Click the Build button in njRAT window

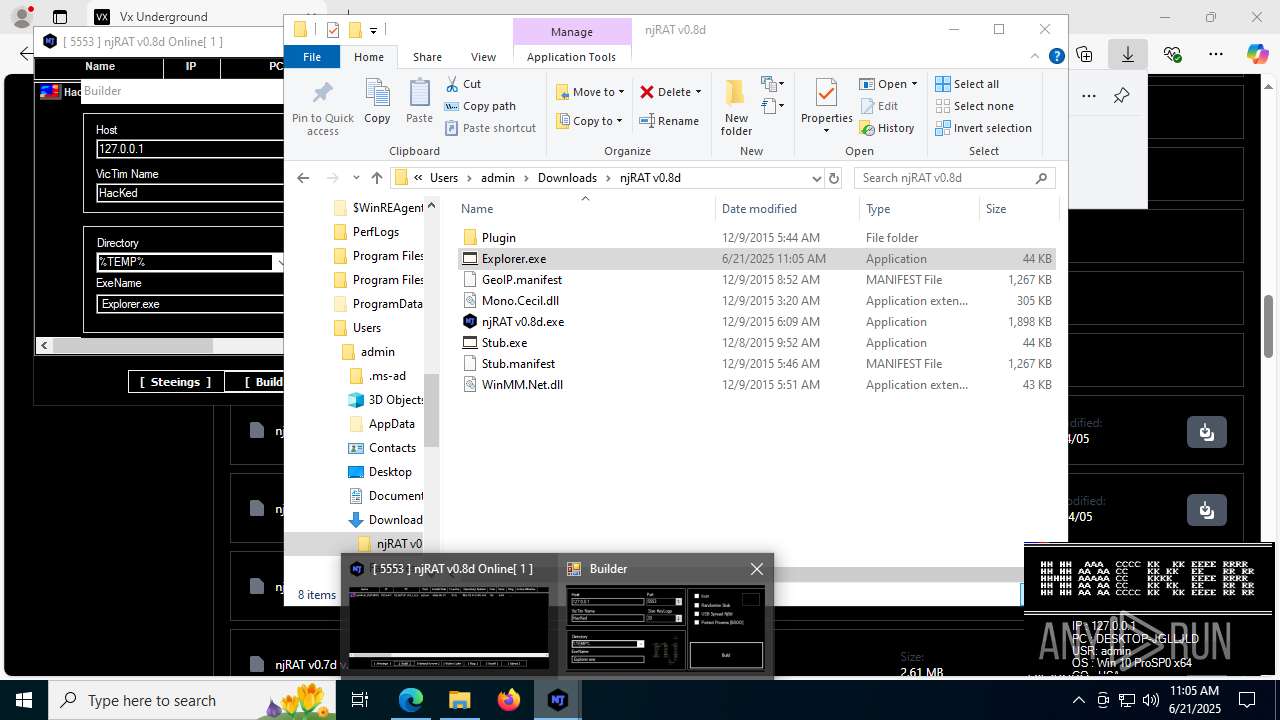[x=255, y=382]
